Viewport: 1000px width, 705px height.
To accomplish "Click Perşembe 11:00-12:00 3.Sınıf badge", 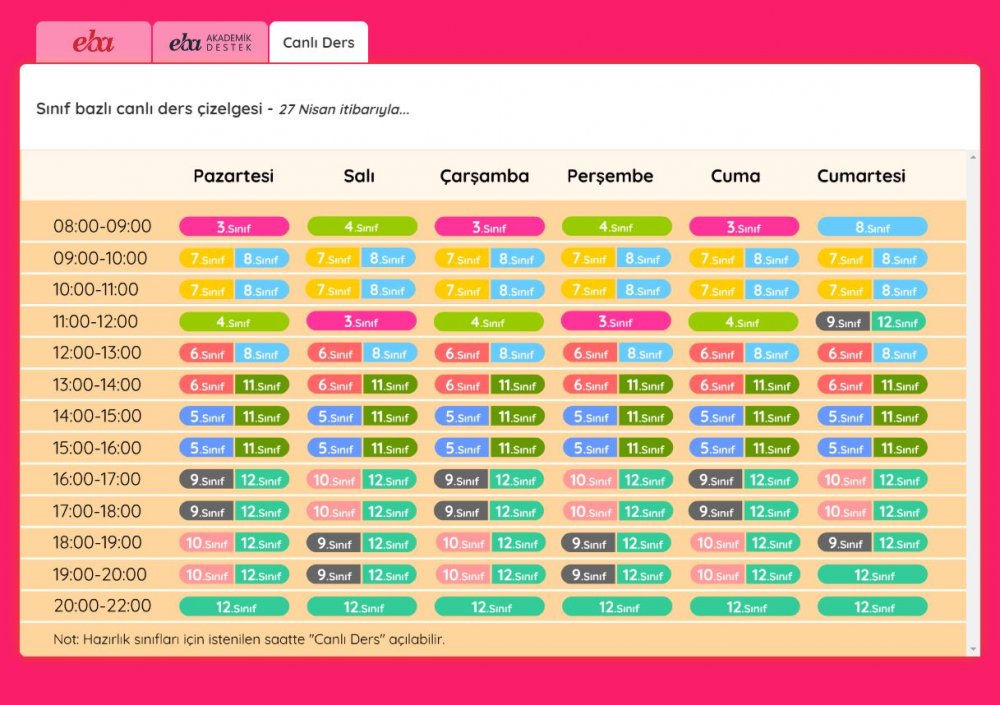I will tap(616, 322).
